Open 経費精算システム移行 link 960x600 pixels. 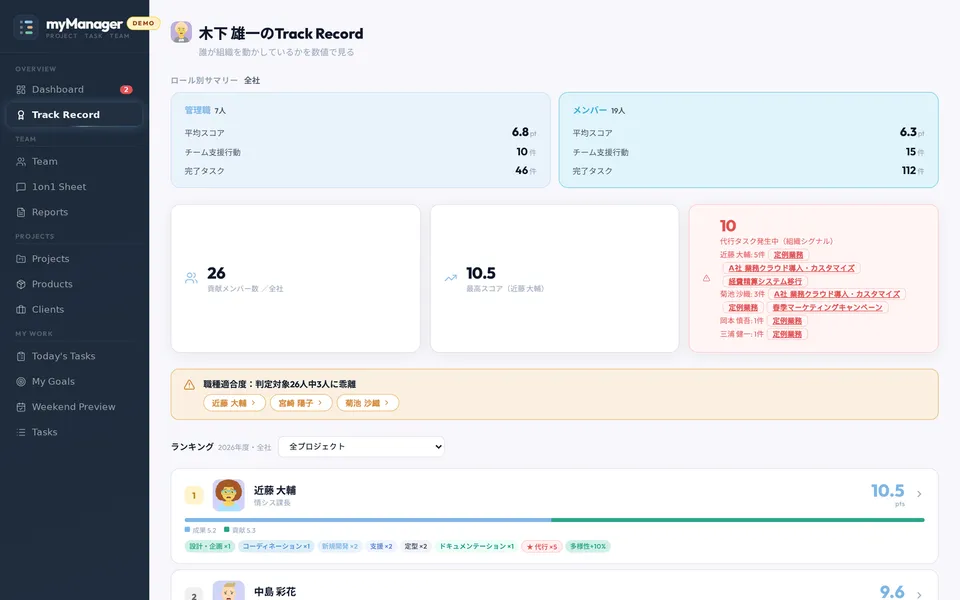coord(765,282)
